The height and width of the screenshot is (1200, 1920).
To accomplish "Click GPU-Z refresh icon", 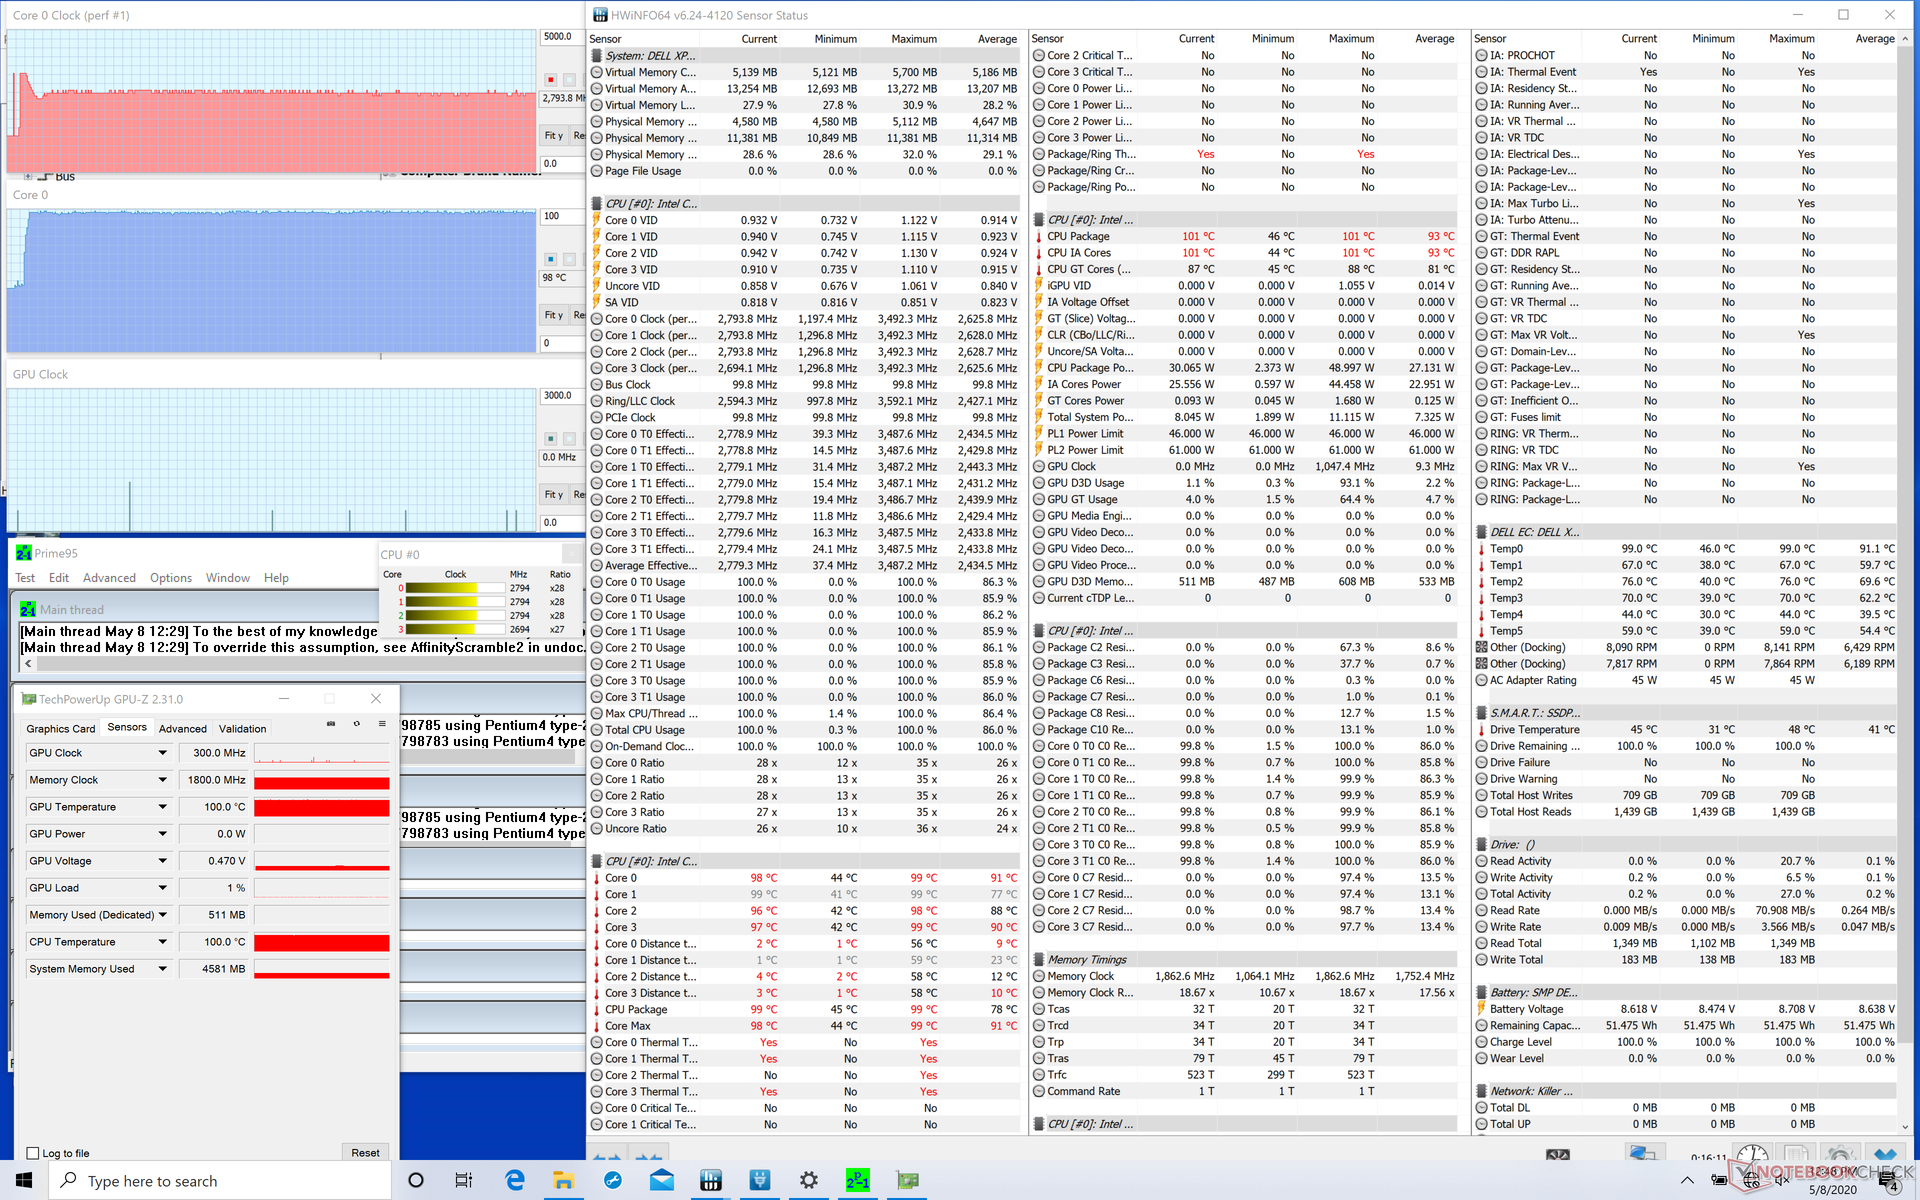I will pyautogui.click(x=356, y=724).
